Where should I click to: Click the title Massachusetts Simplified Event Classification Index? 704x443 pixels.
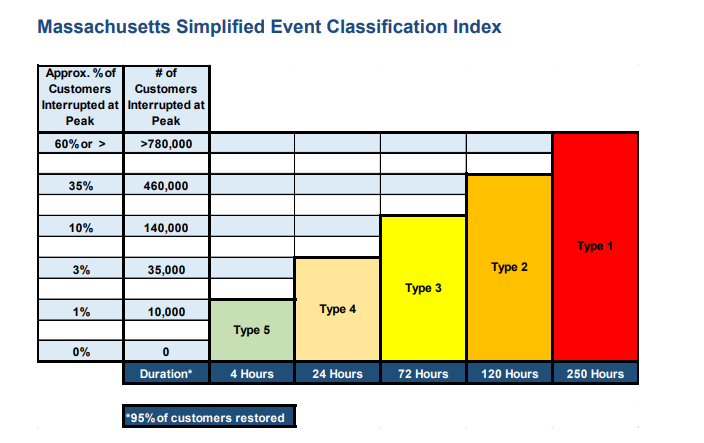(x=269, y=27)
